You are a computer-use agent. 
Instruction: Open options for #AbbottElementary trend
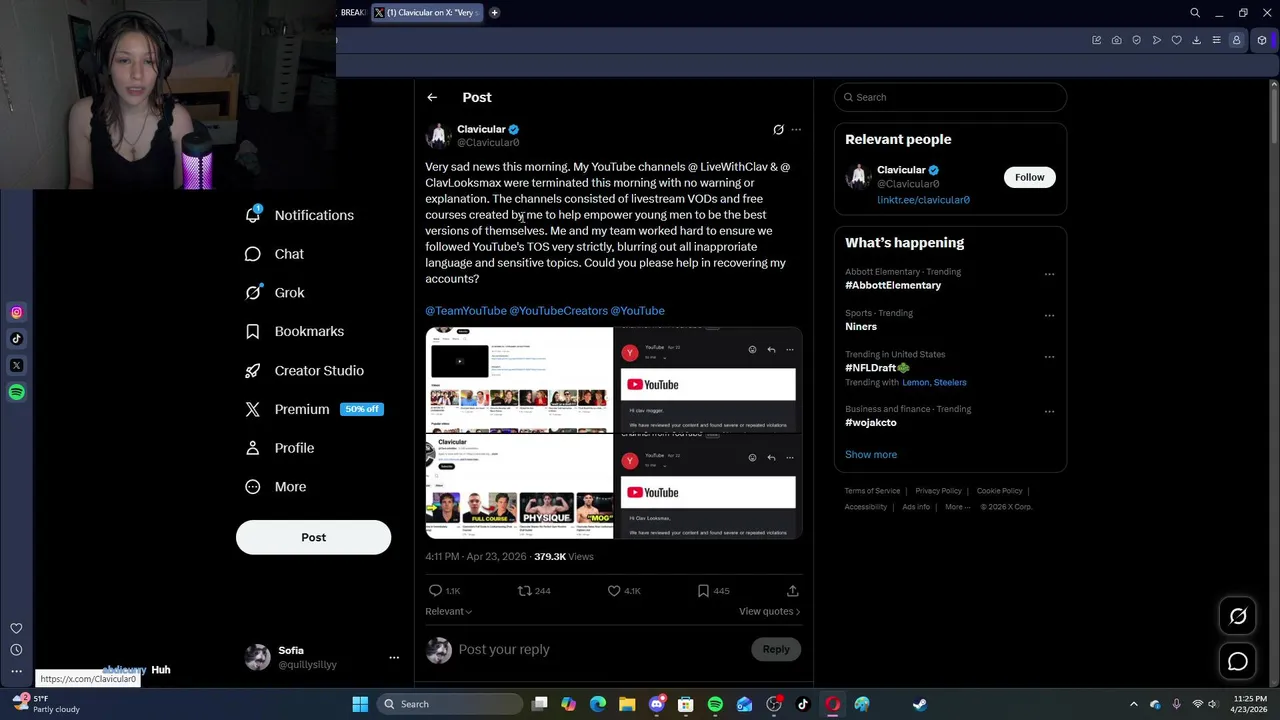[1049, 274]
